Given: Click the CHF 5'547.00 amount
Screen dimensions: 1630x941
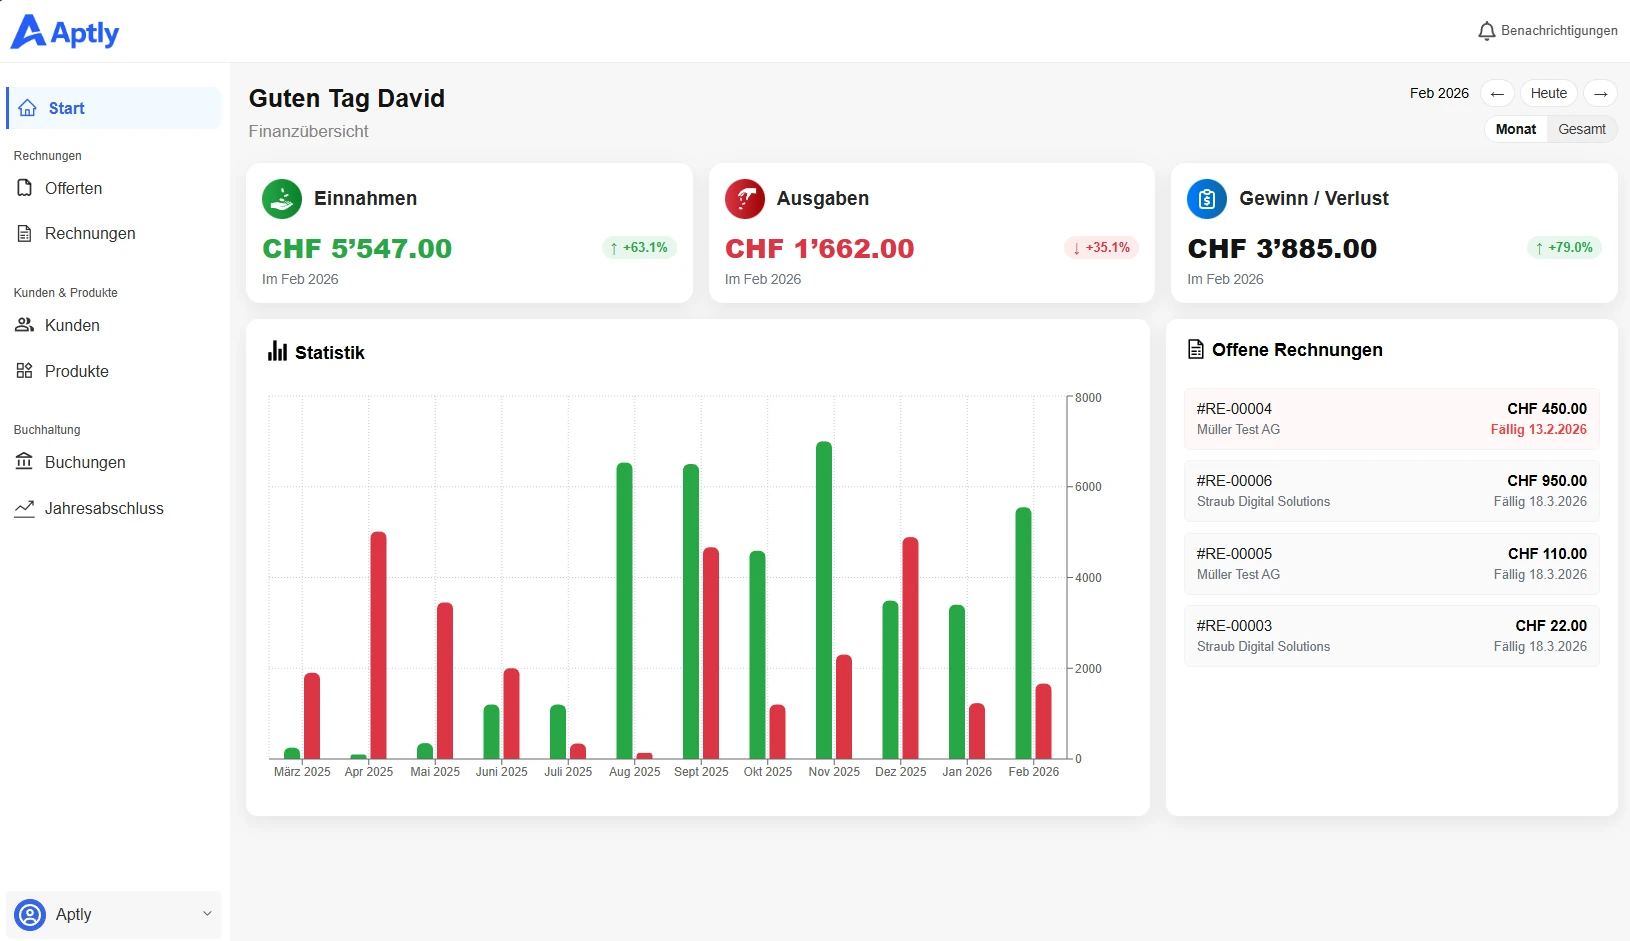Looking at the screenshot, I should click(357, 248).
